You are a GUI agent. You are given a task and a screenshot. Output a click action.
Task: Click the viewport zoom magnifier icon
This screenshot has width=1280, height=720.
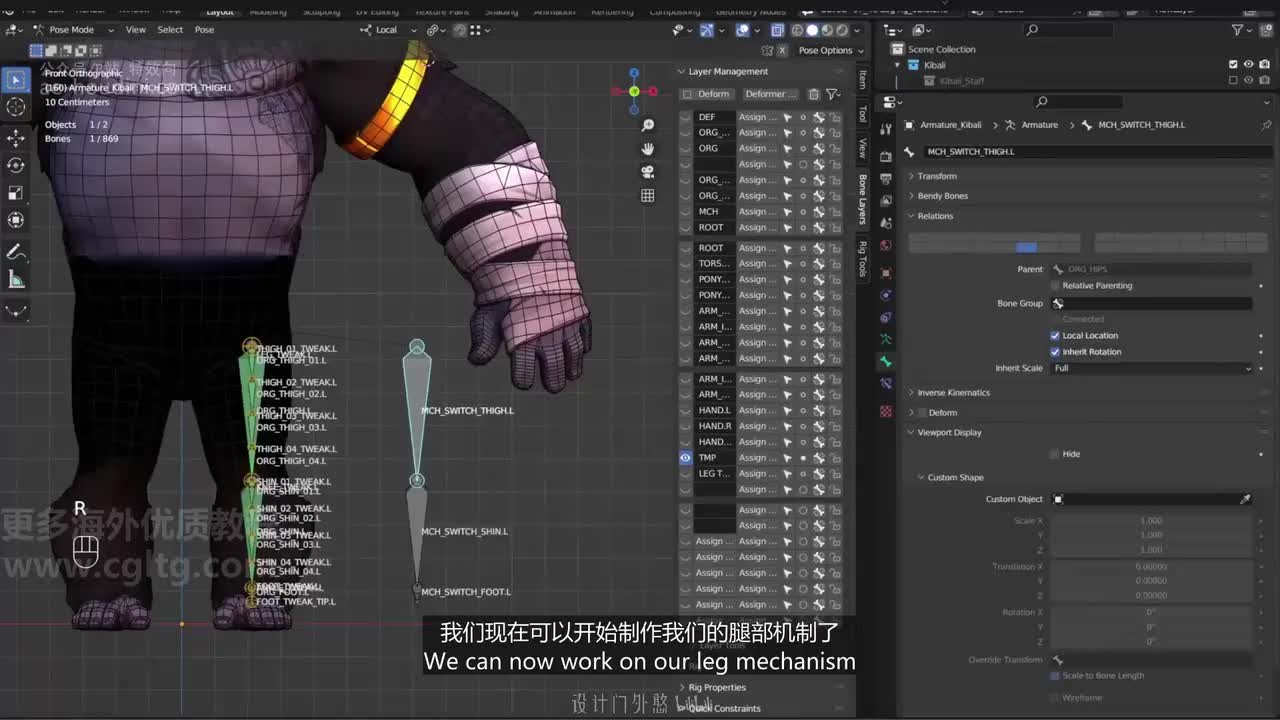648,125
